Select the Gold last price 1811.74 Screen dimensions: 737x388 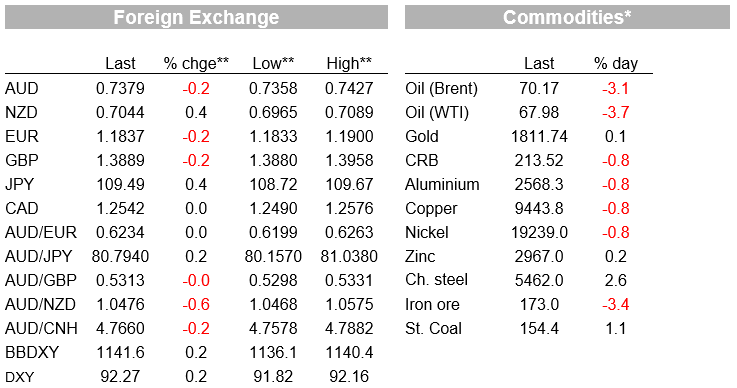[x=539, y=136]
